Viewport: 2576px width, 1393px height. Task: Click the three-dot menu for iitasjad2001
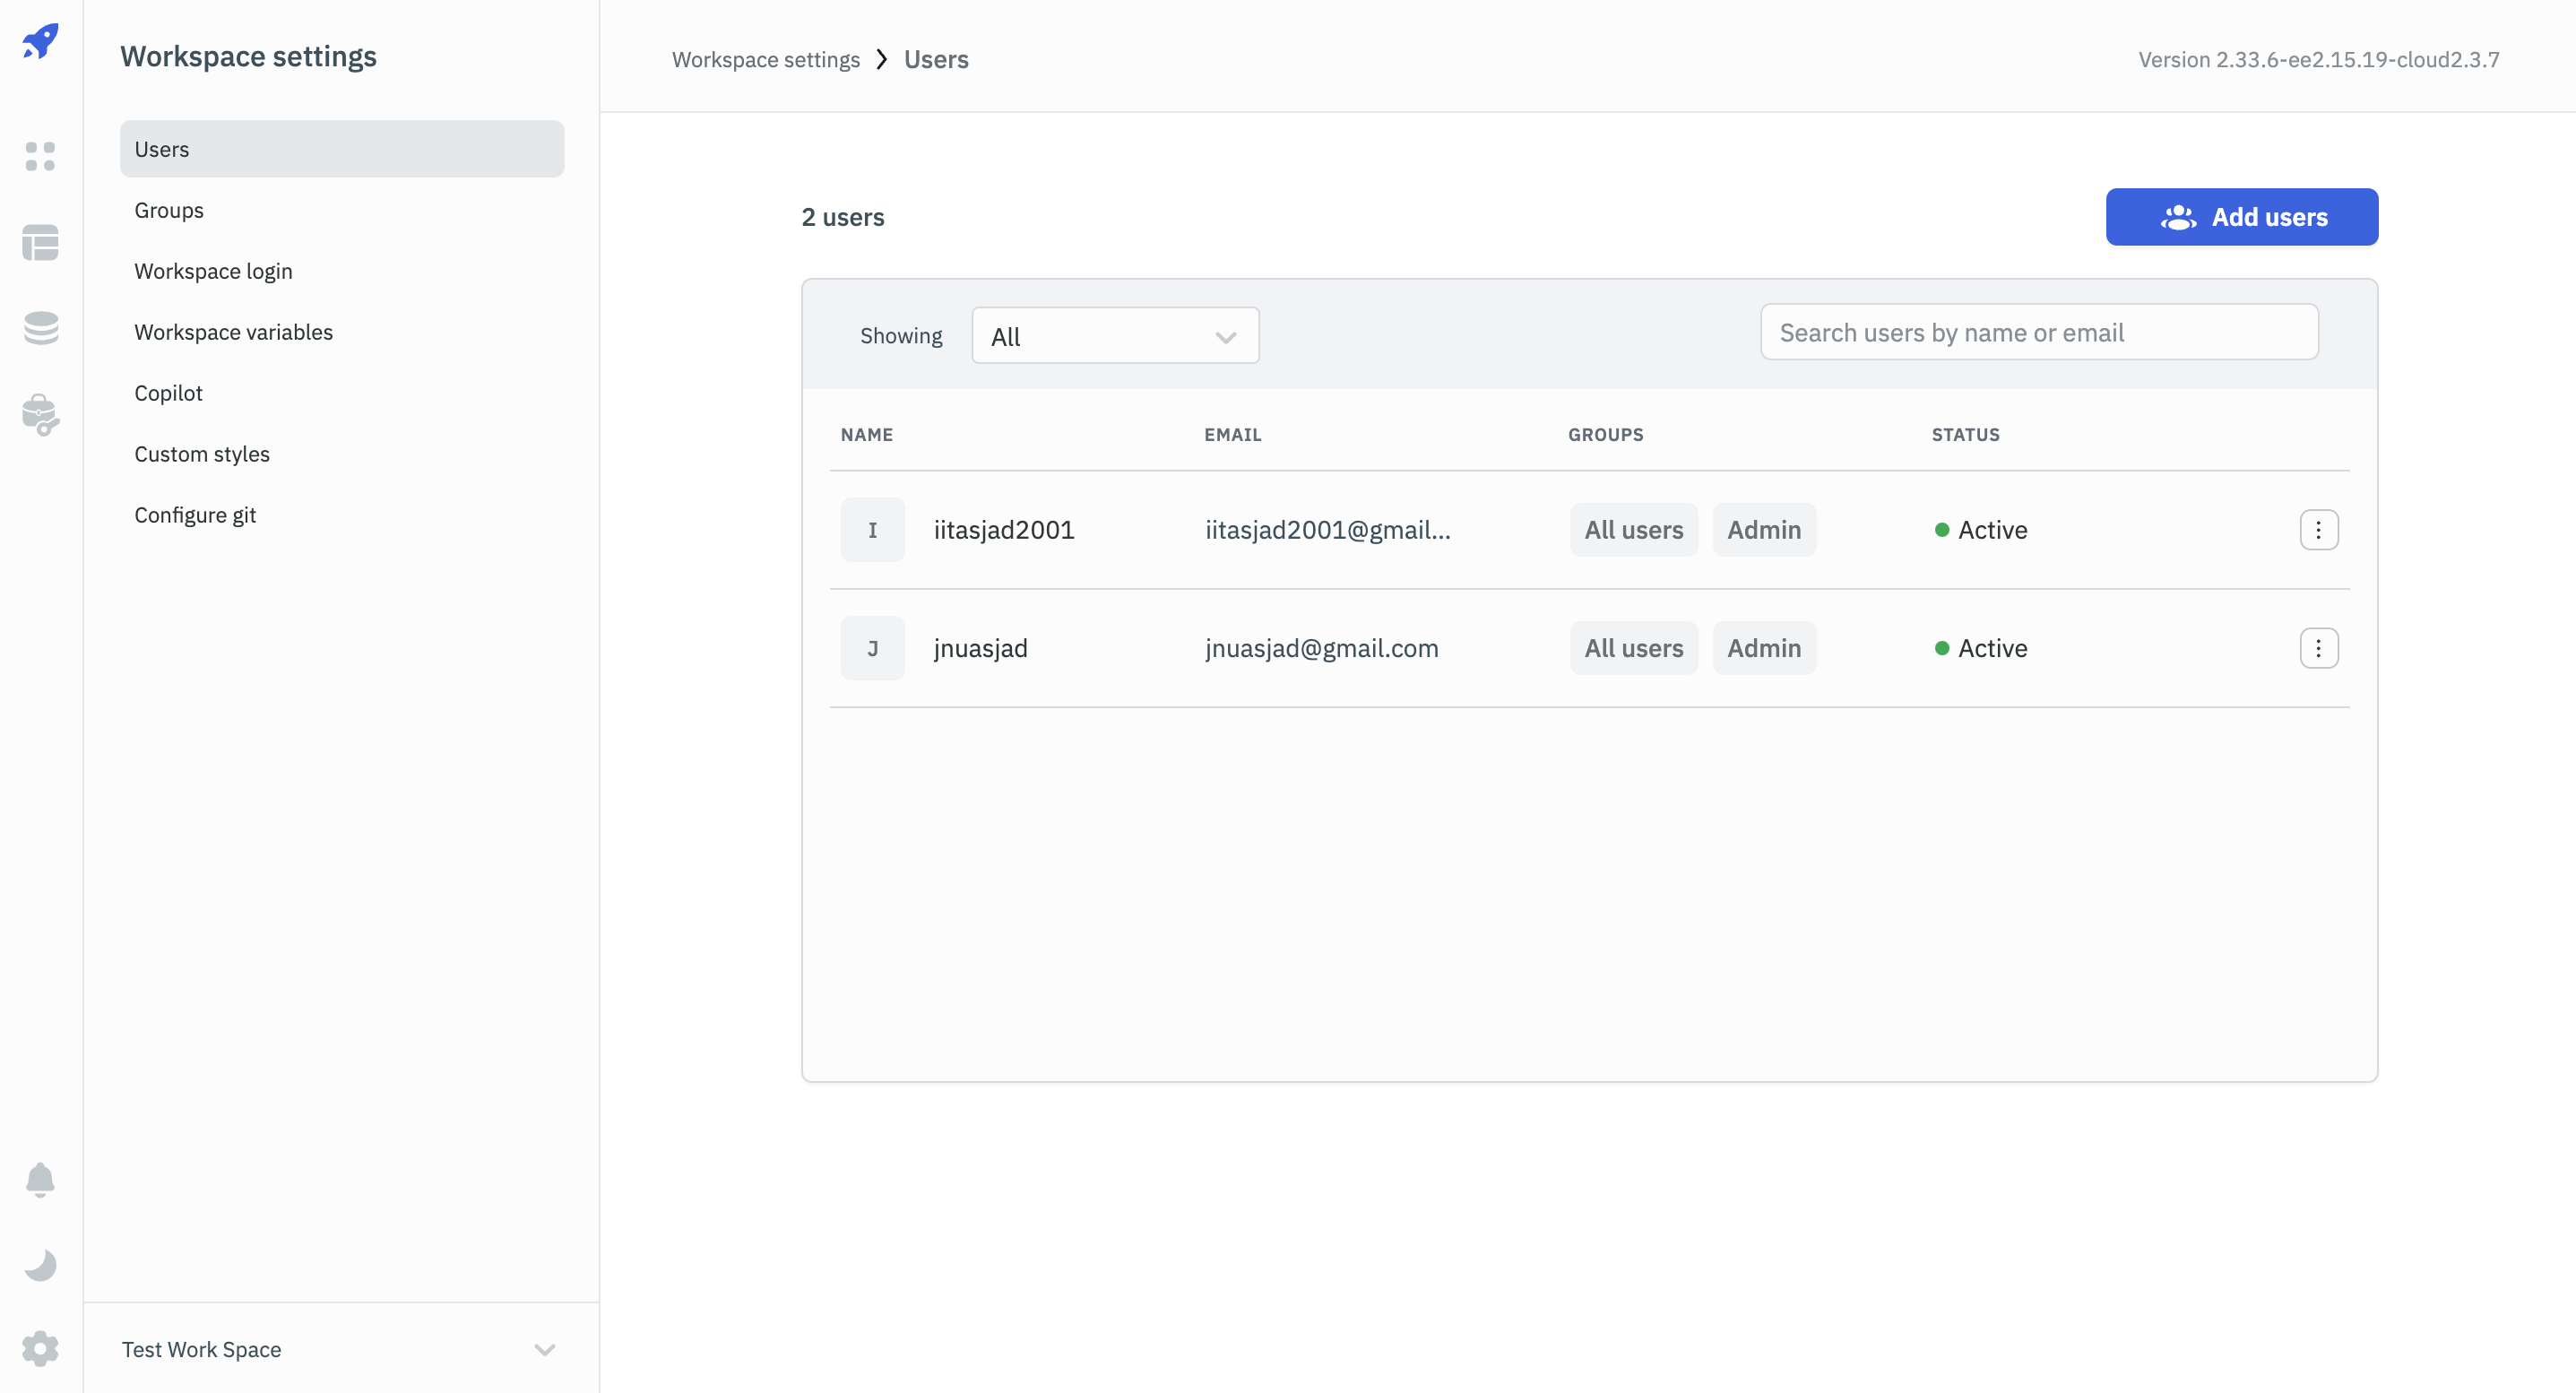tap(2319, 530)
